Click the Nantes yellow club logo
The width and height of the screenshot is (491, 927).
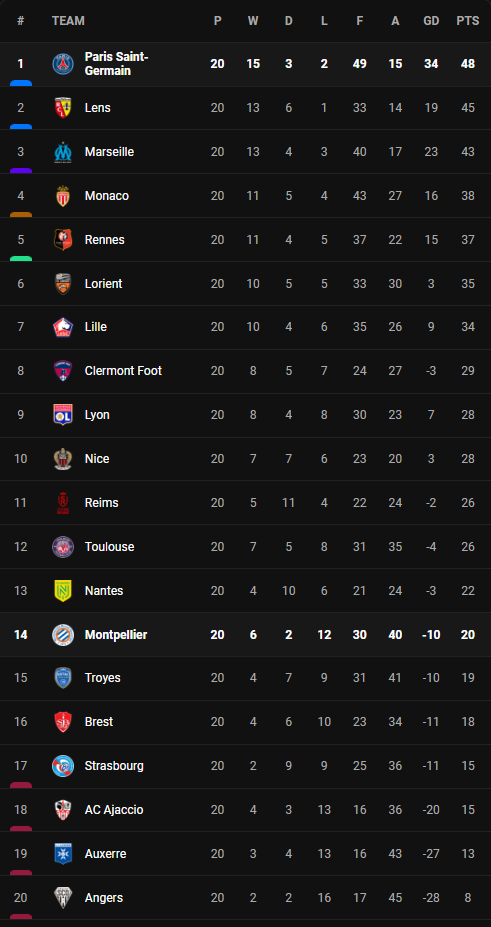[63, 591]
